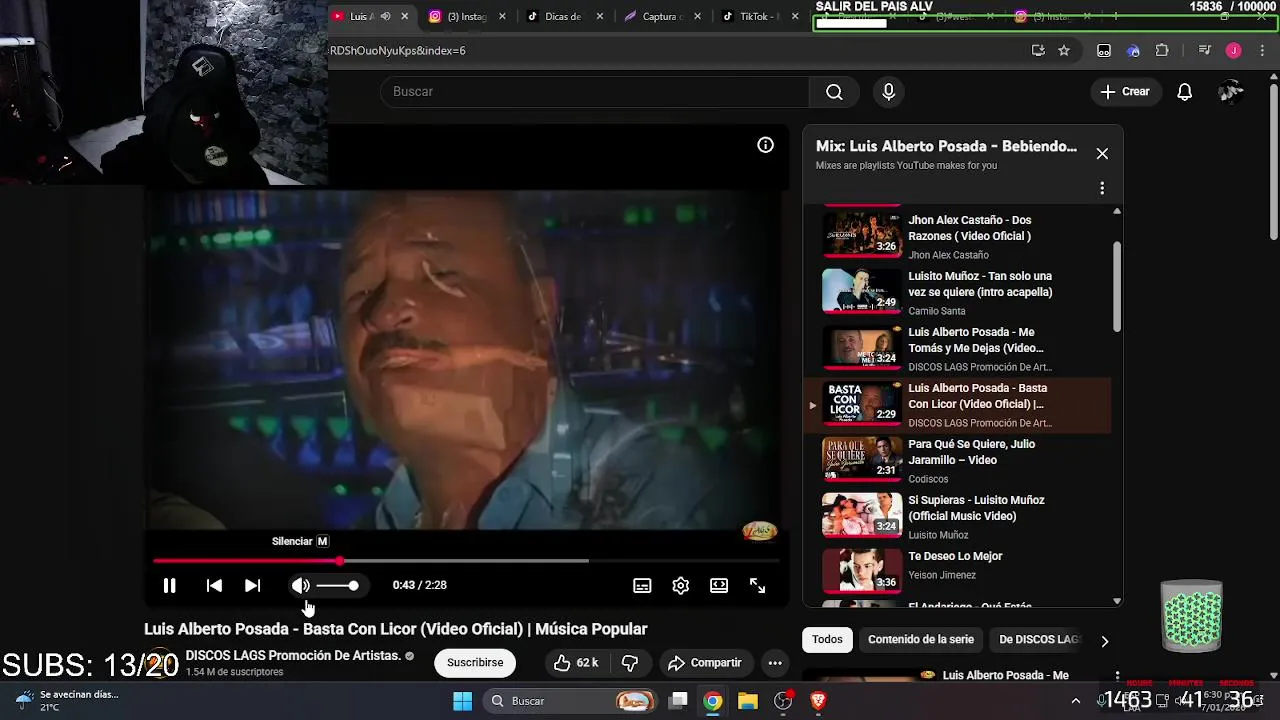
Task: Focus the YouTube Buscar search field
Action: click(595, 92)
